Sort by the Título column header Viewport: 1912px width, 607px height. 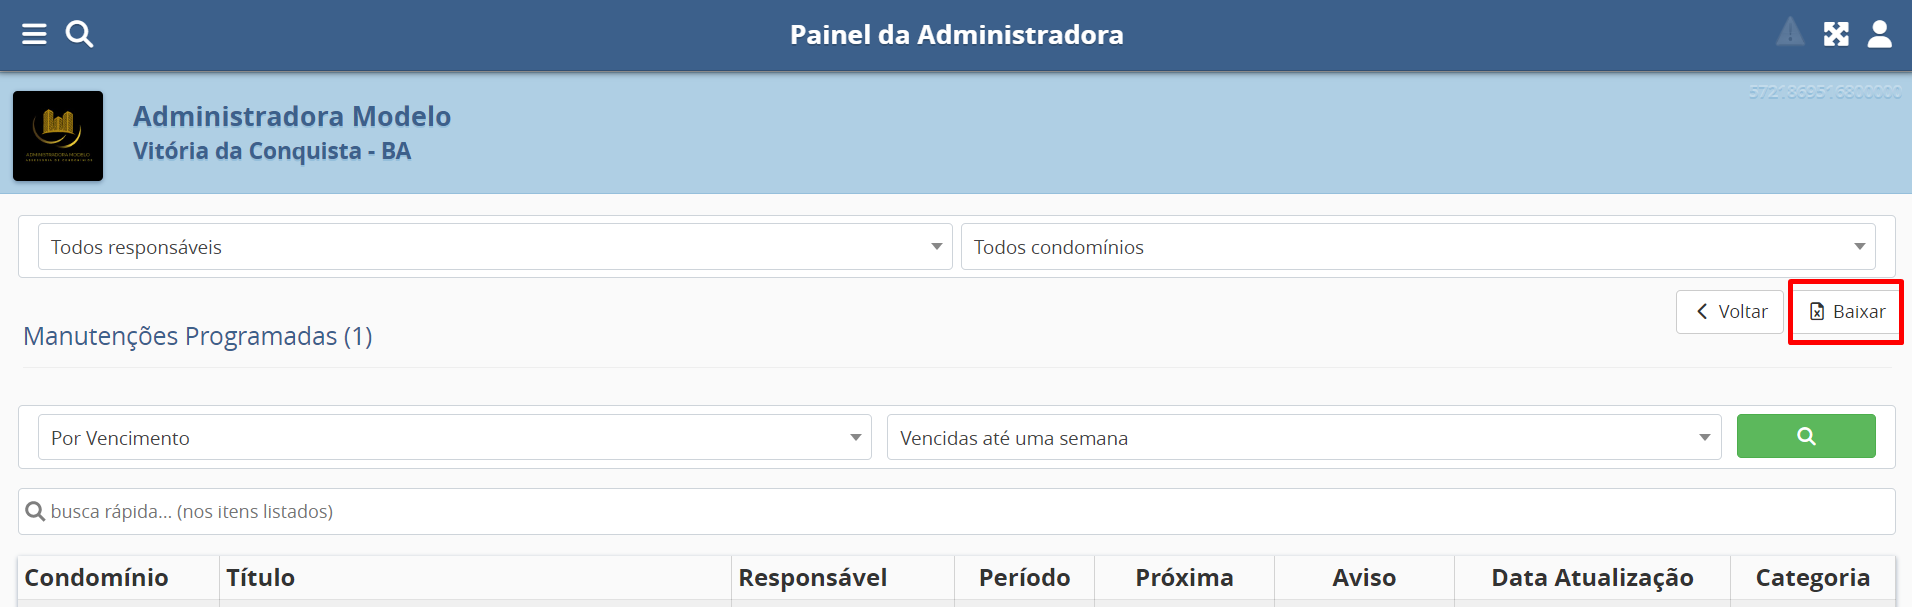261,578
